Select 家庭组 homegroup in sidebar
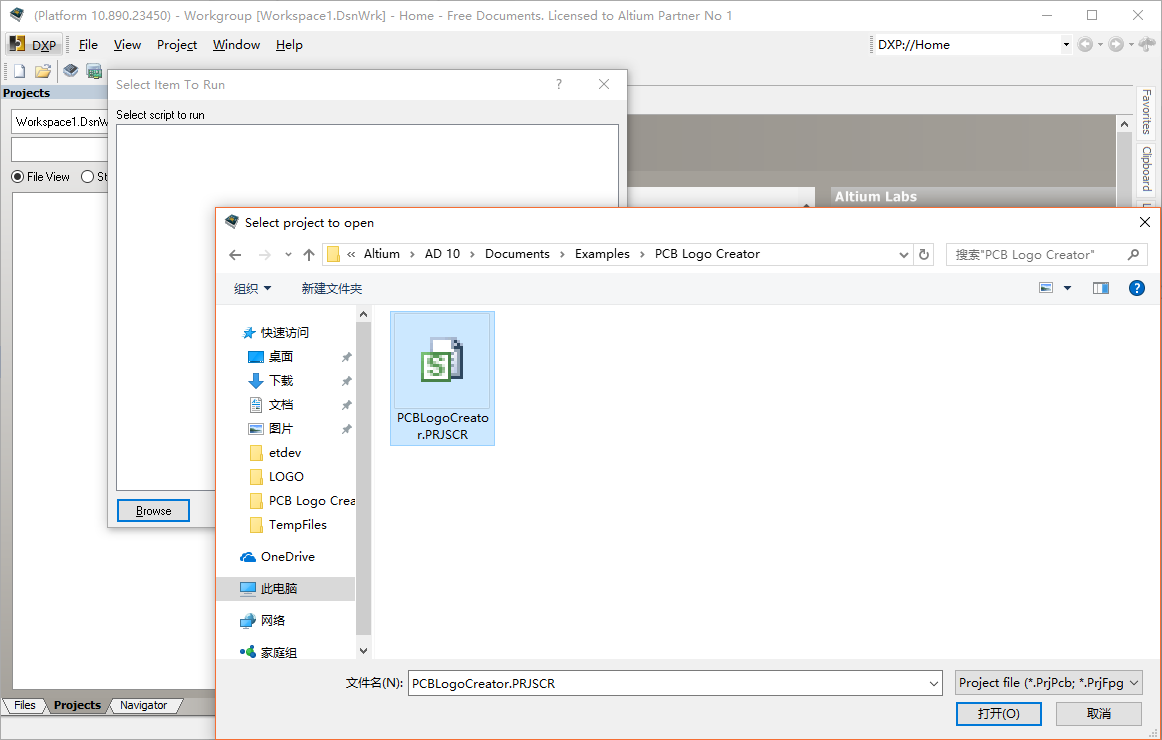This screenshot has height=740, width=1162. pos(279,653)
